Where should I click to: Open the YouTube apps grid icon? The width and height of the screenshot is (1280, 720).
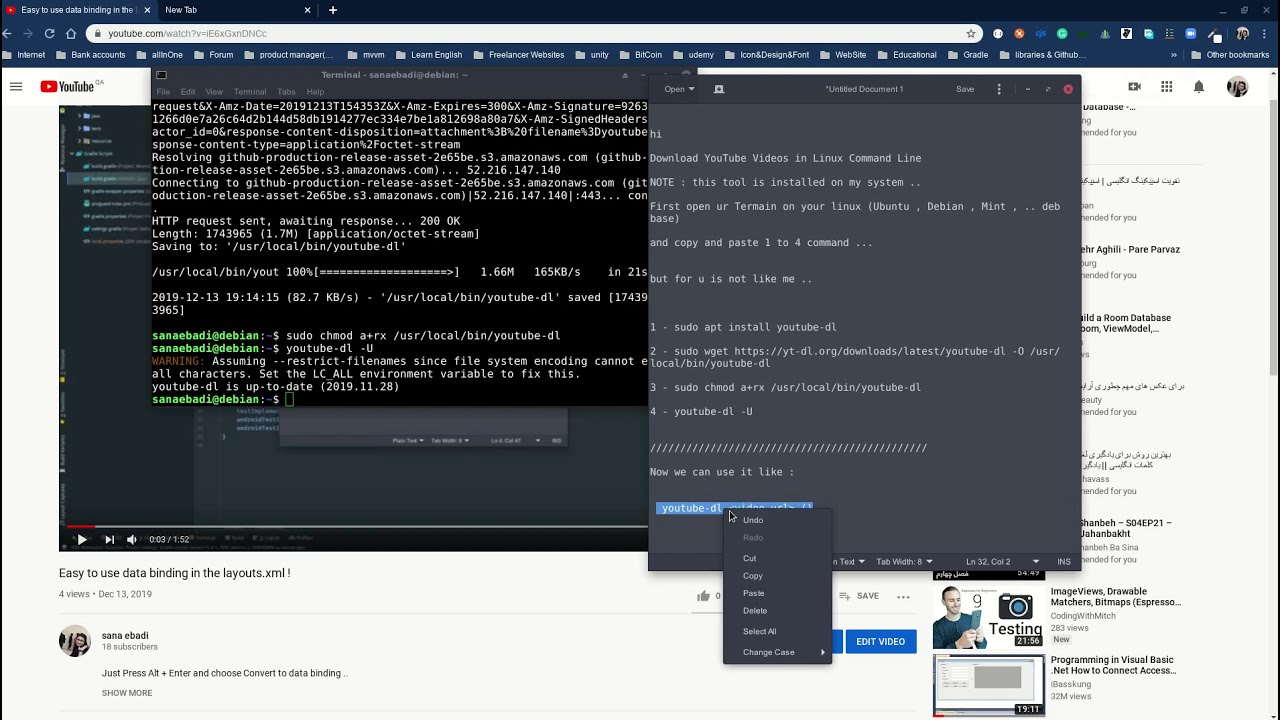click(1166, 87)
